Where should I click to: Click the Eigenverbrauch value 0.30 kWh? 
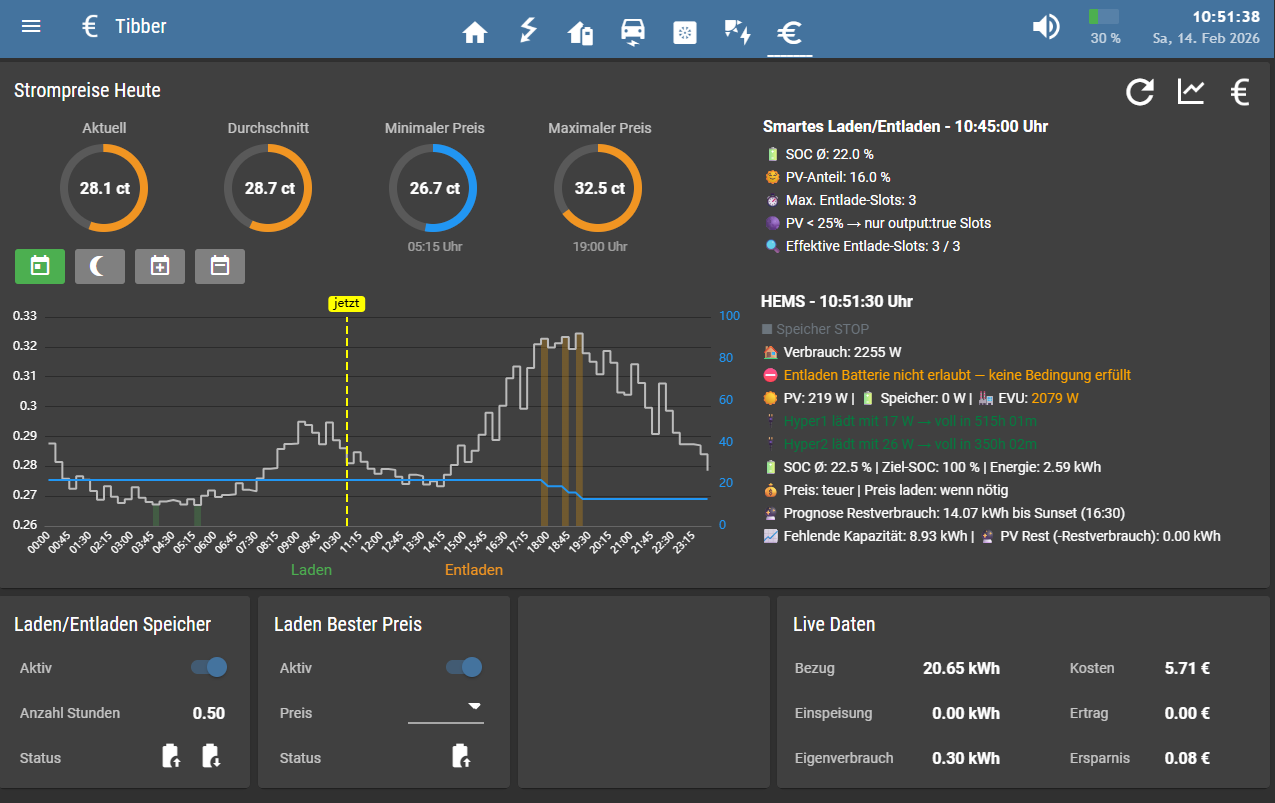pyautogui.click(x=965, y=758)
